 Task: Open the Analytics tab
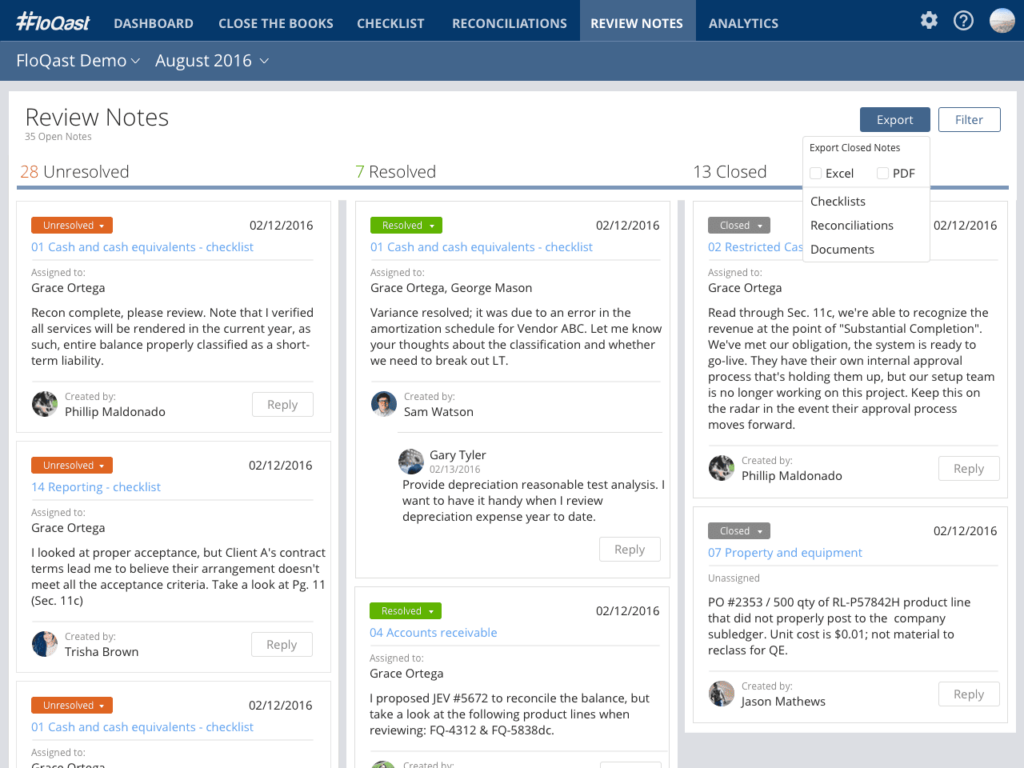click(x=743, y=24)
